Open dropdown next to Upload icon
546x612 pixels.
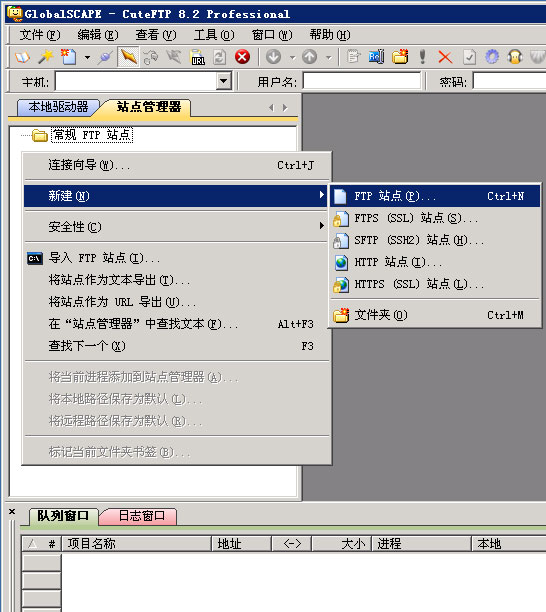point(329,58)
